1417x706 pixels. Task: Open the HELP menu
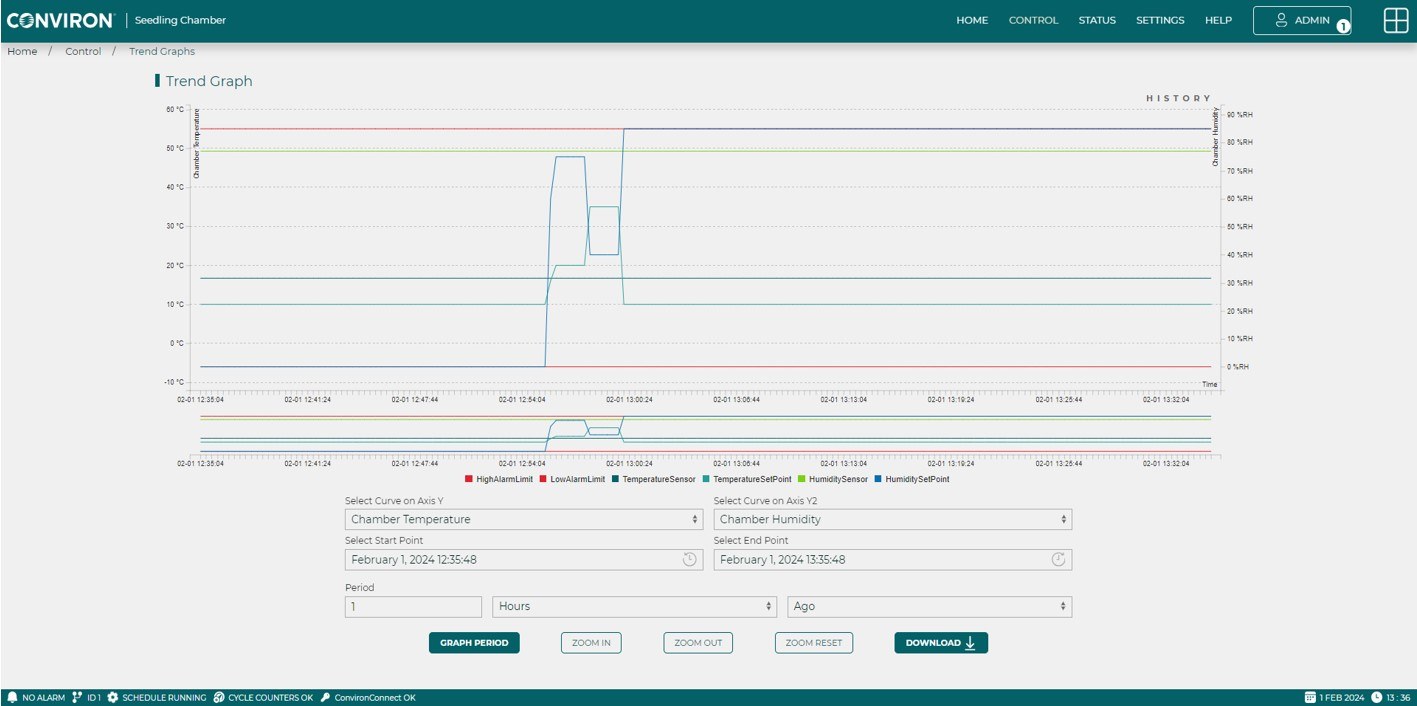pyautogui.click(x=1218, y=20)
